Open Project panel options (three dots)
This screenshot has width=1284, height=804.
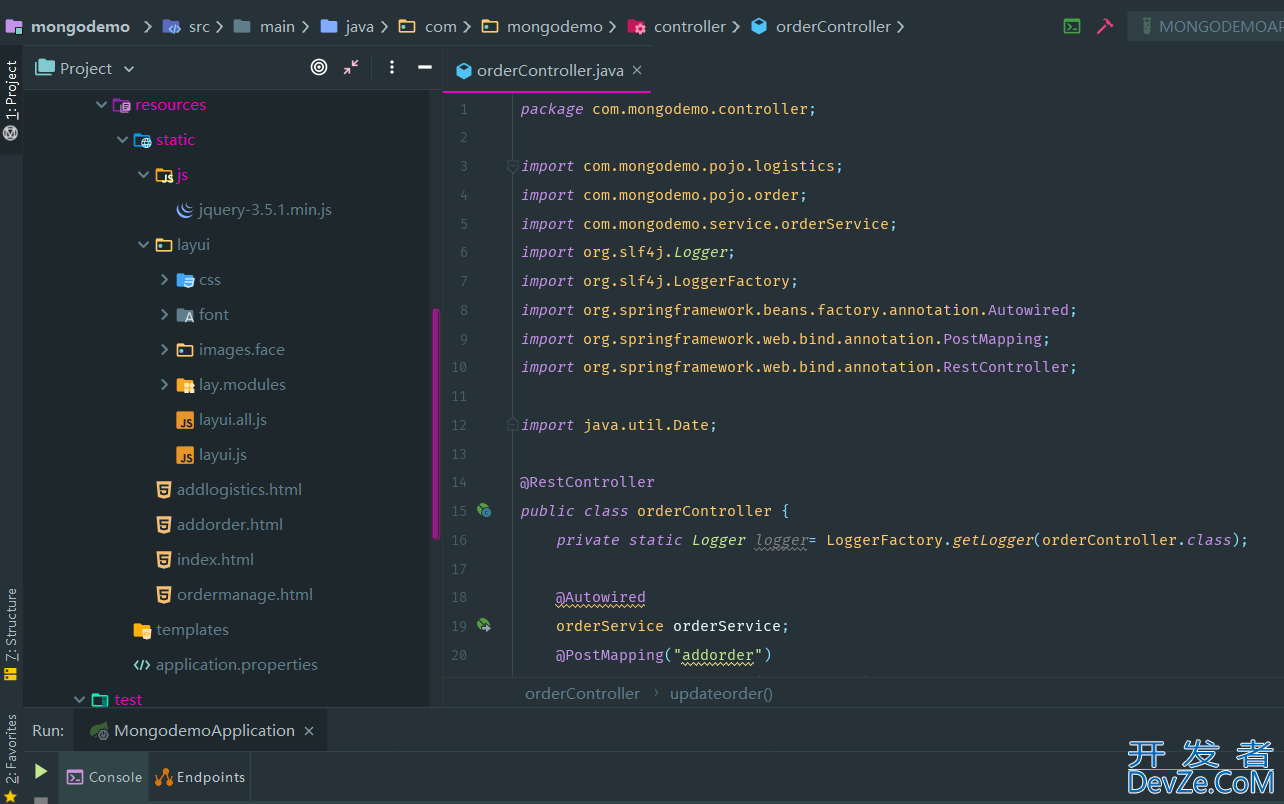[x=392, y=67]
